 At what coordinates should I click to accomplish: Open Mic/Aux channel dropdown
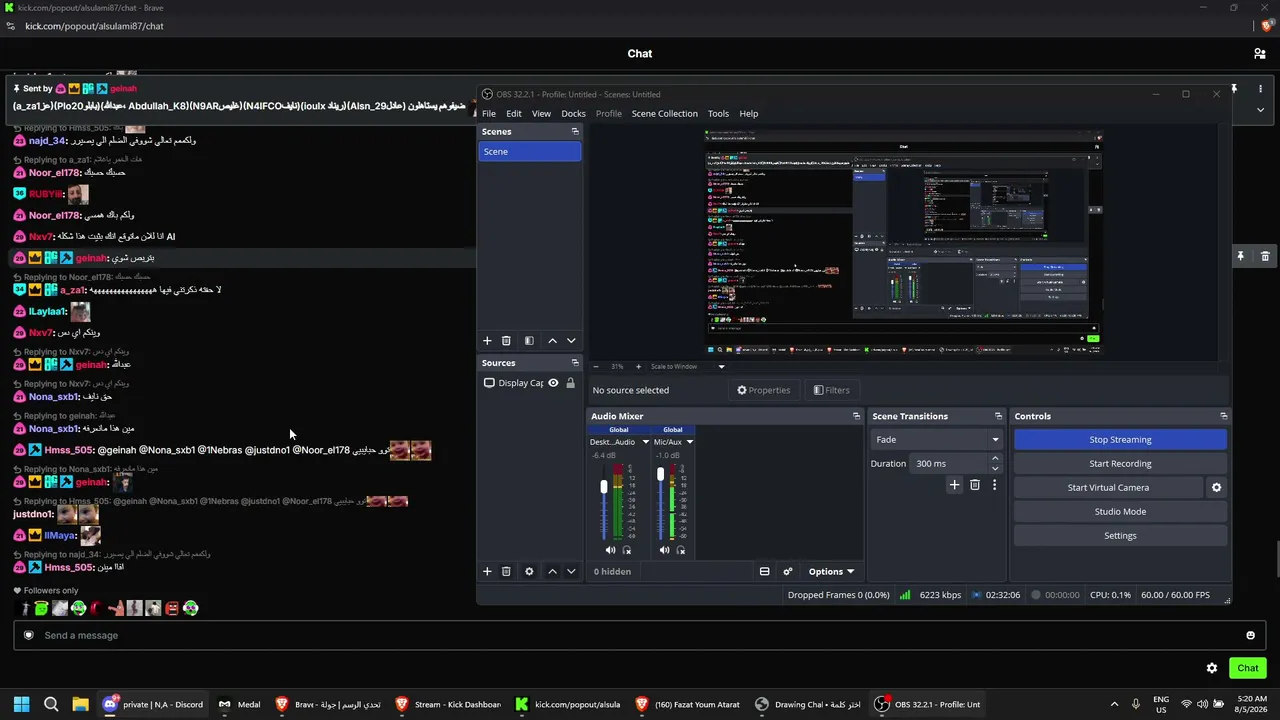tap(689, 442)
